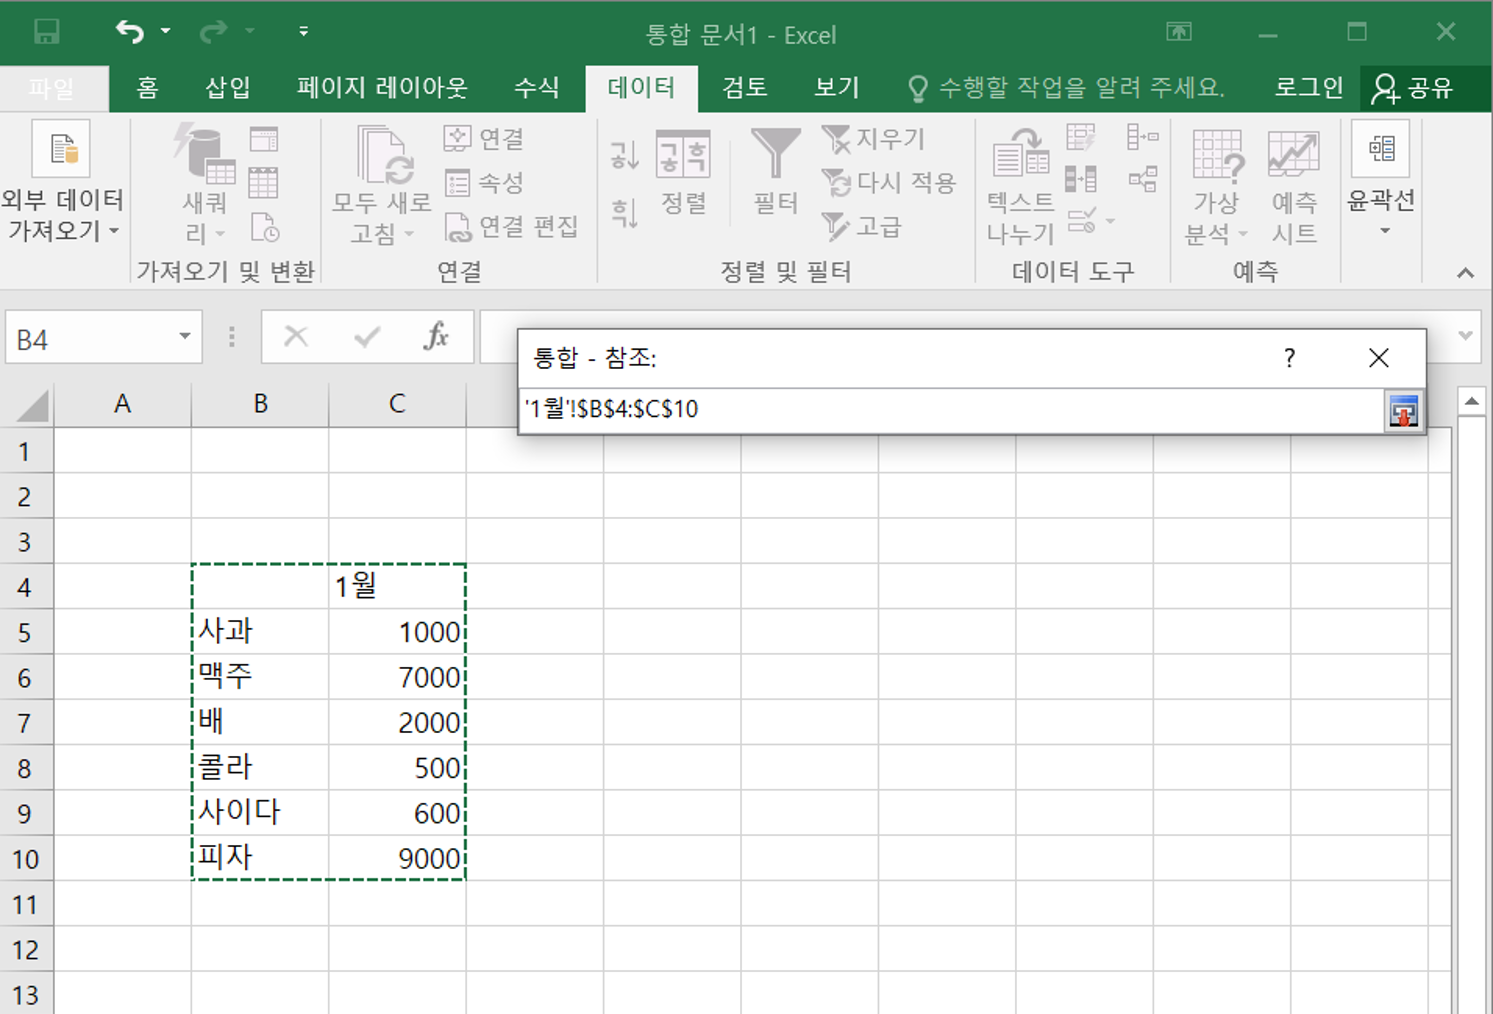
Task: Click the Sort (정렬) icon
Action: [683, 155]
